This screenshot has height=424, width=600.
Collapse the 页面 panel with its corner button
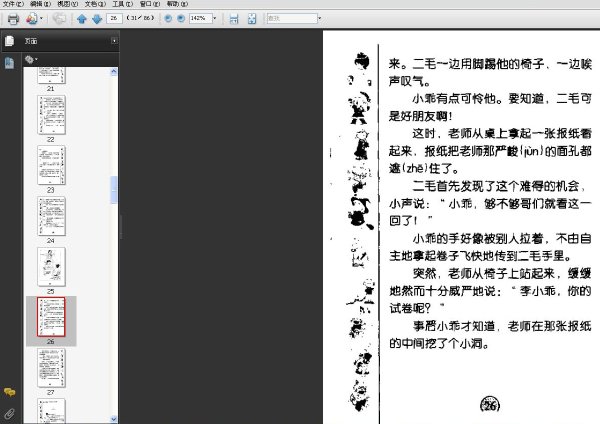pyautogui.click(x=114, y=41)
